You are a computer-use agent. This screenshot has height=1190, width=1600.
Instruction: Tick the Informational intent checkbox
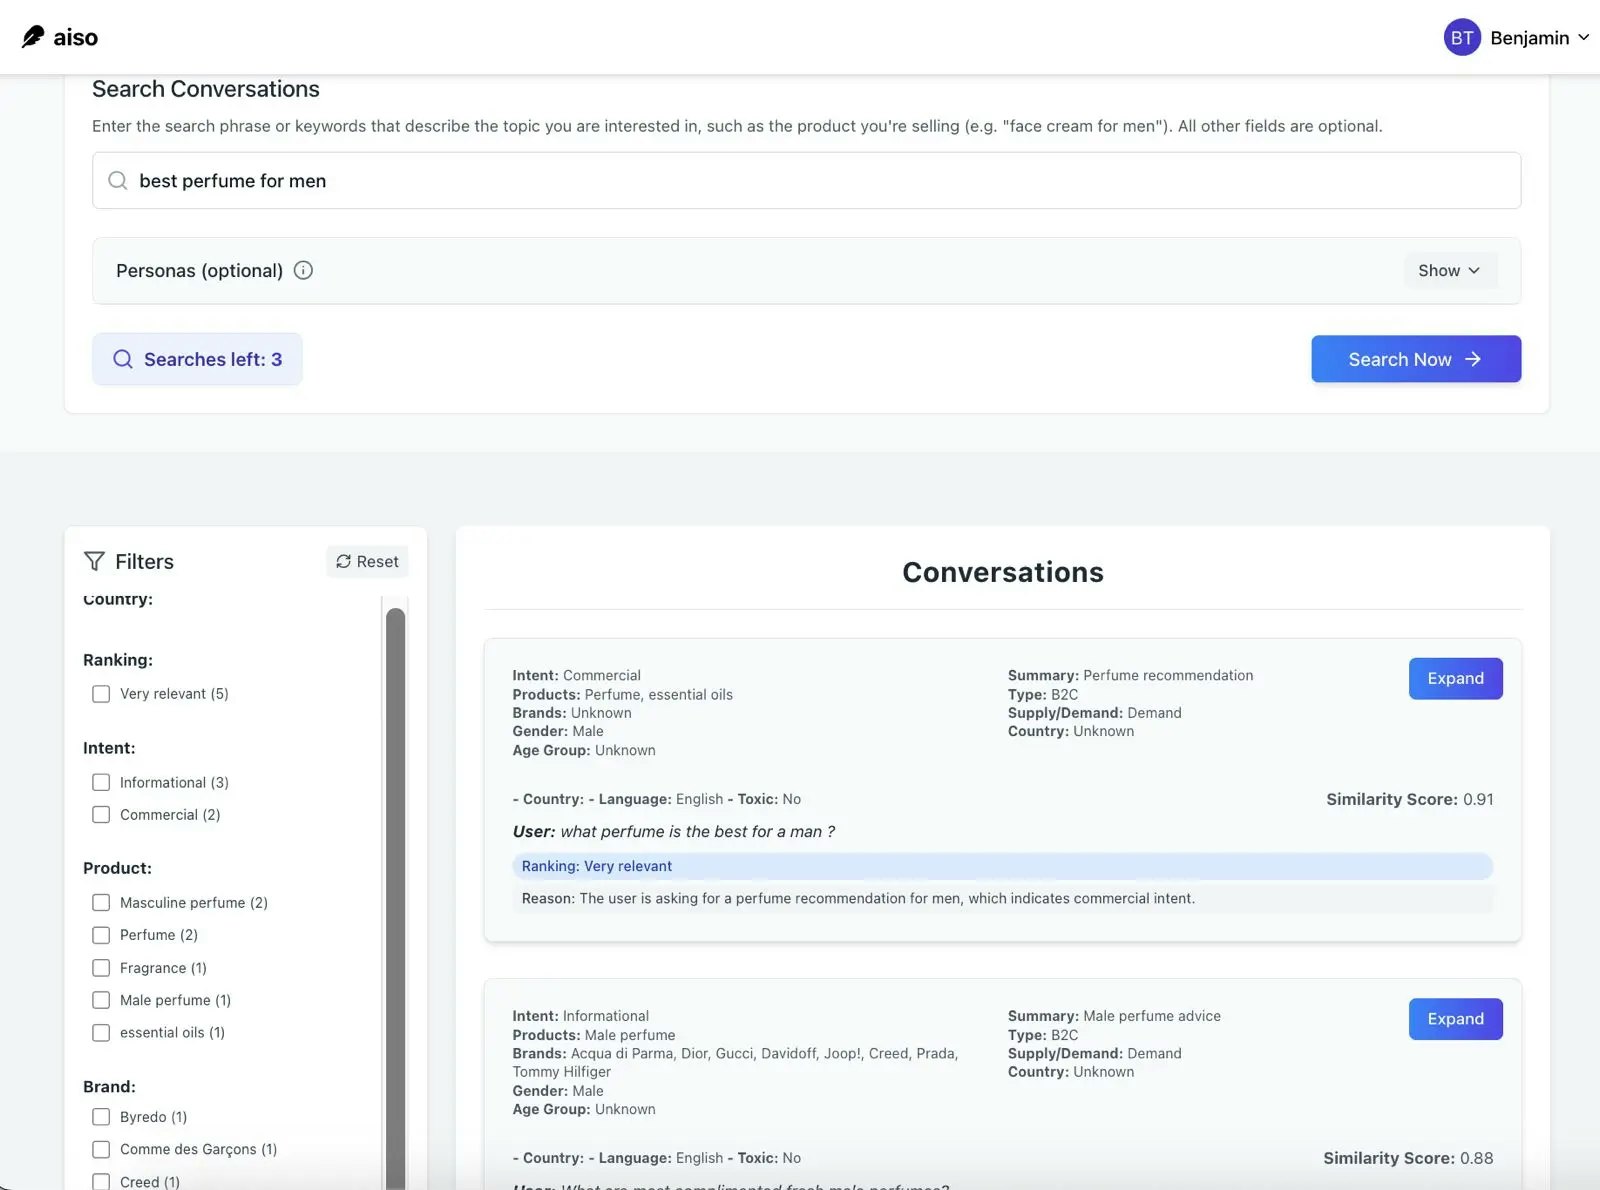click(x=101, y=782)
